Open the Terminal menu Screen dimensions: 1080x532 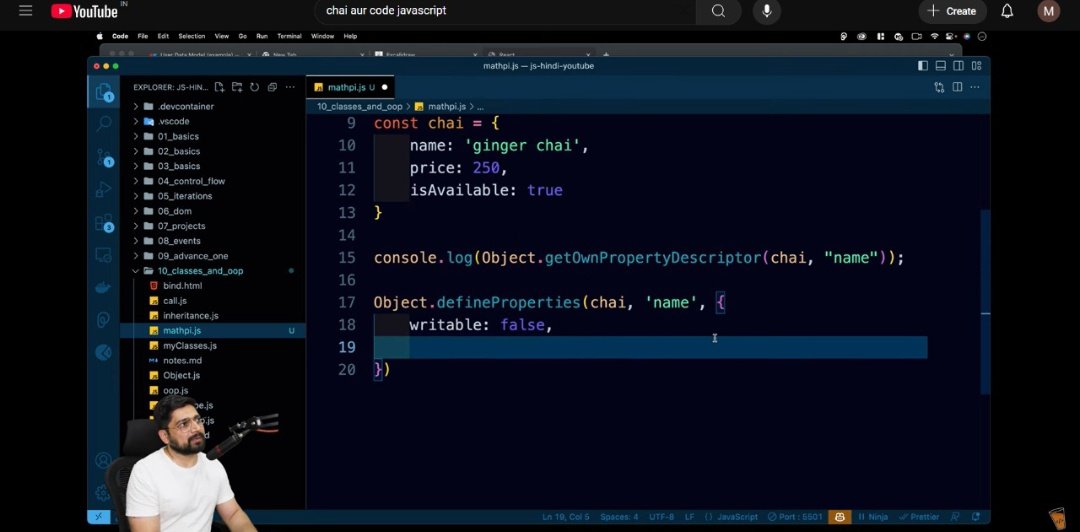click(x=289, y=36)
